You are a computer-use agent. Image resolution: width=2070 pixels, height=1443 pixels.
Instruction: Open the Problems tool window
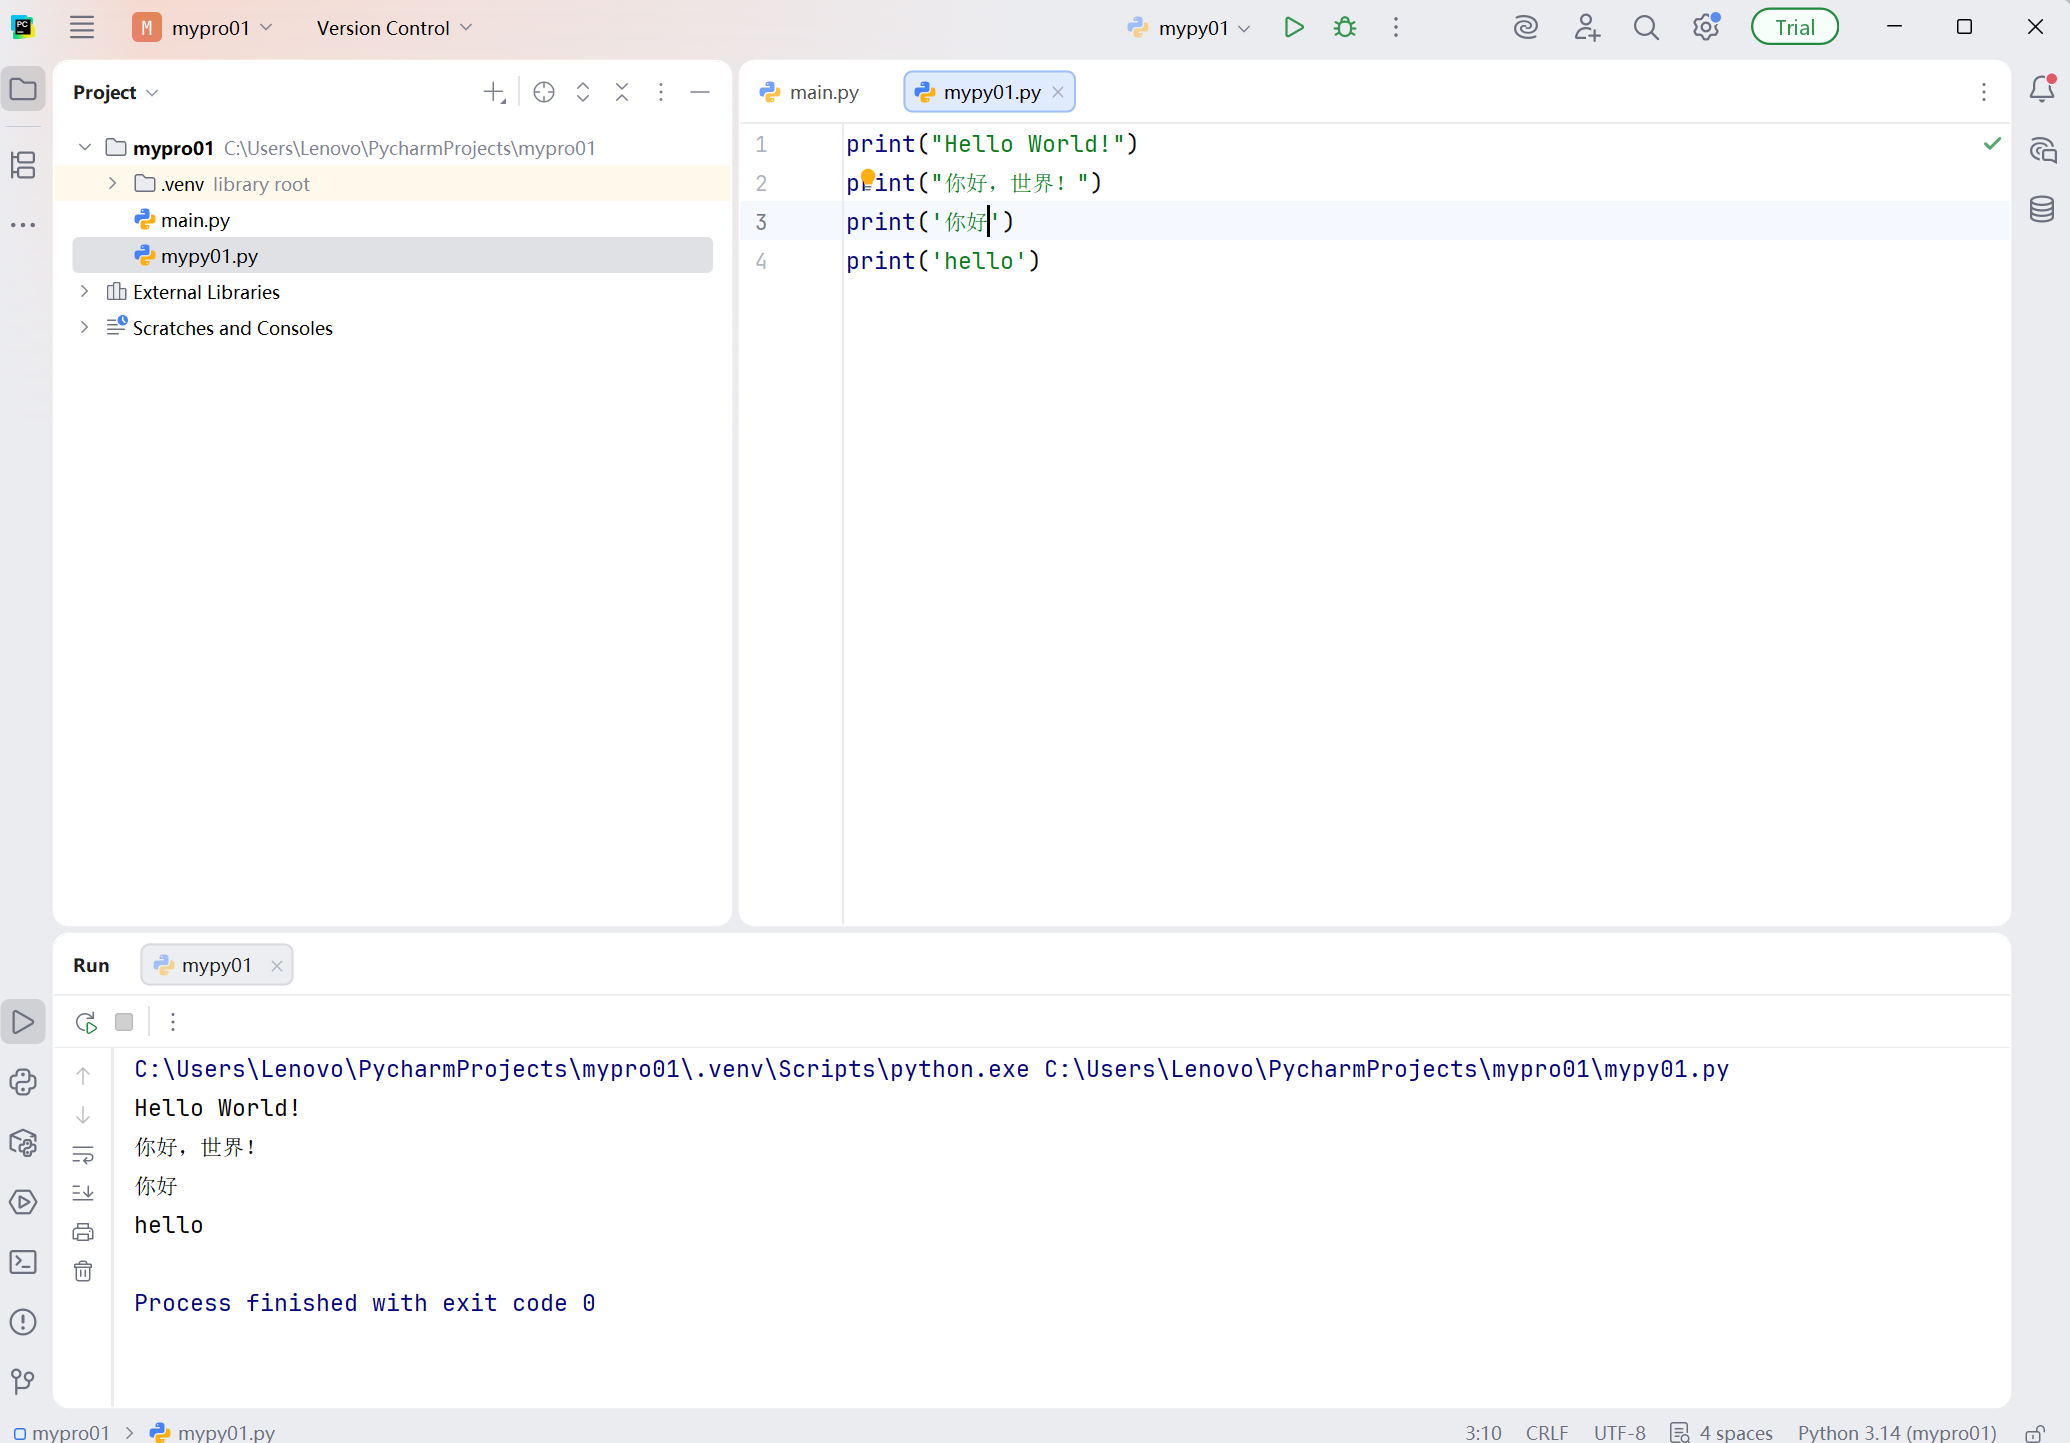tap(23, 1322)
